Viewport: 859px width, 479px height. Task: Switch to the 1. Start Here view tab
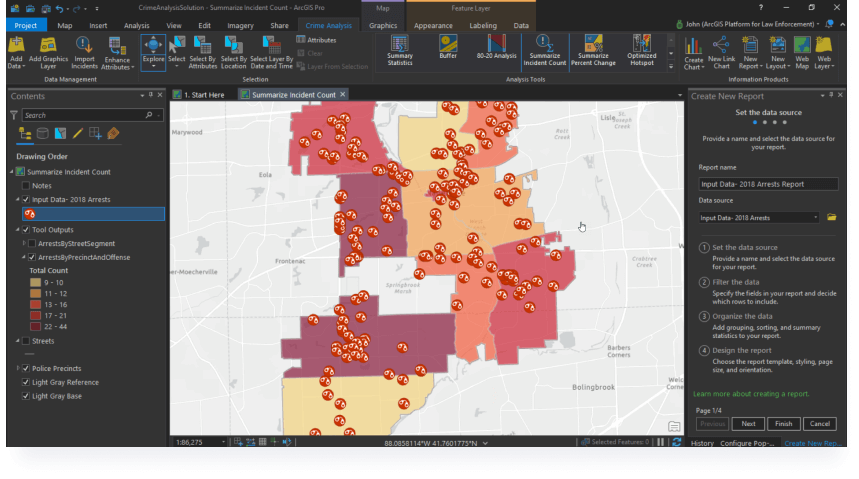pyautogui.click(x=204, y=95)
